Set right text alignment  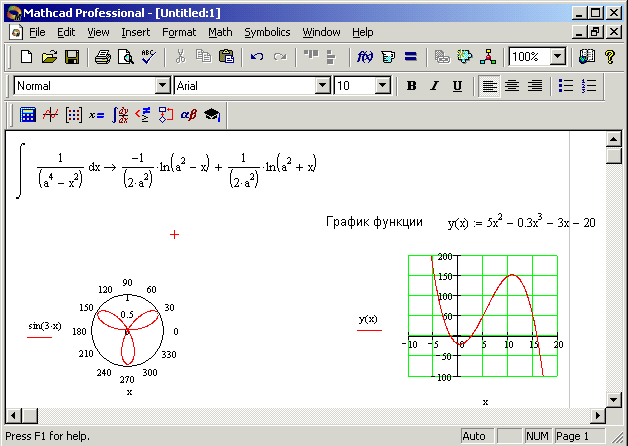coord(535,86)
